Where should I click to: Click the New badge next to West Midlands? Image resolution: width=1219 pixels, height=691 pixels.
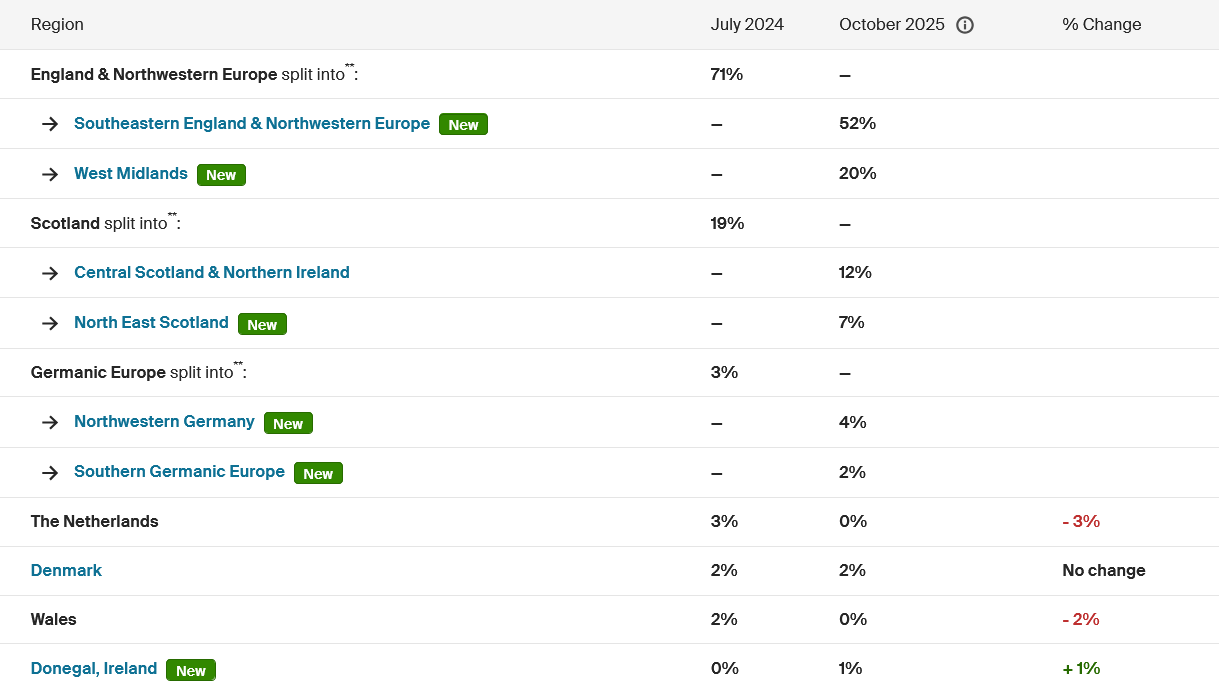pos(221,174)
